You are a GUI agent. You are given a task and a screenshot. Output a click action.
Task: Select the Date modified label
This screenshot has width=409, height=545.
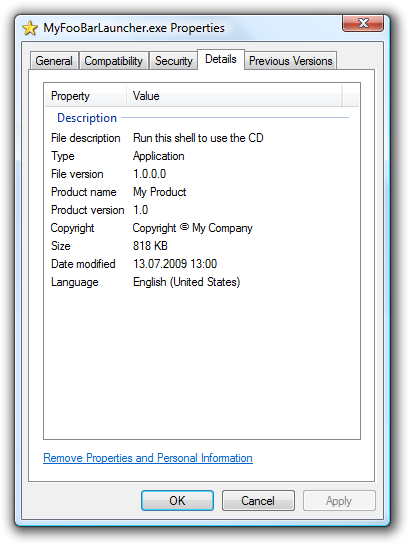click(83, 264)
